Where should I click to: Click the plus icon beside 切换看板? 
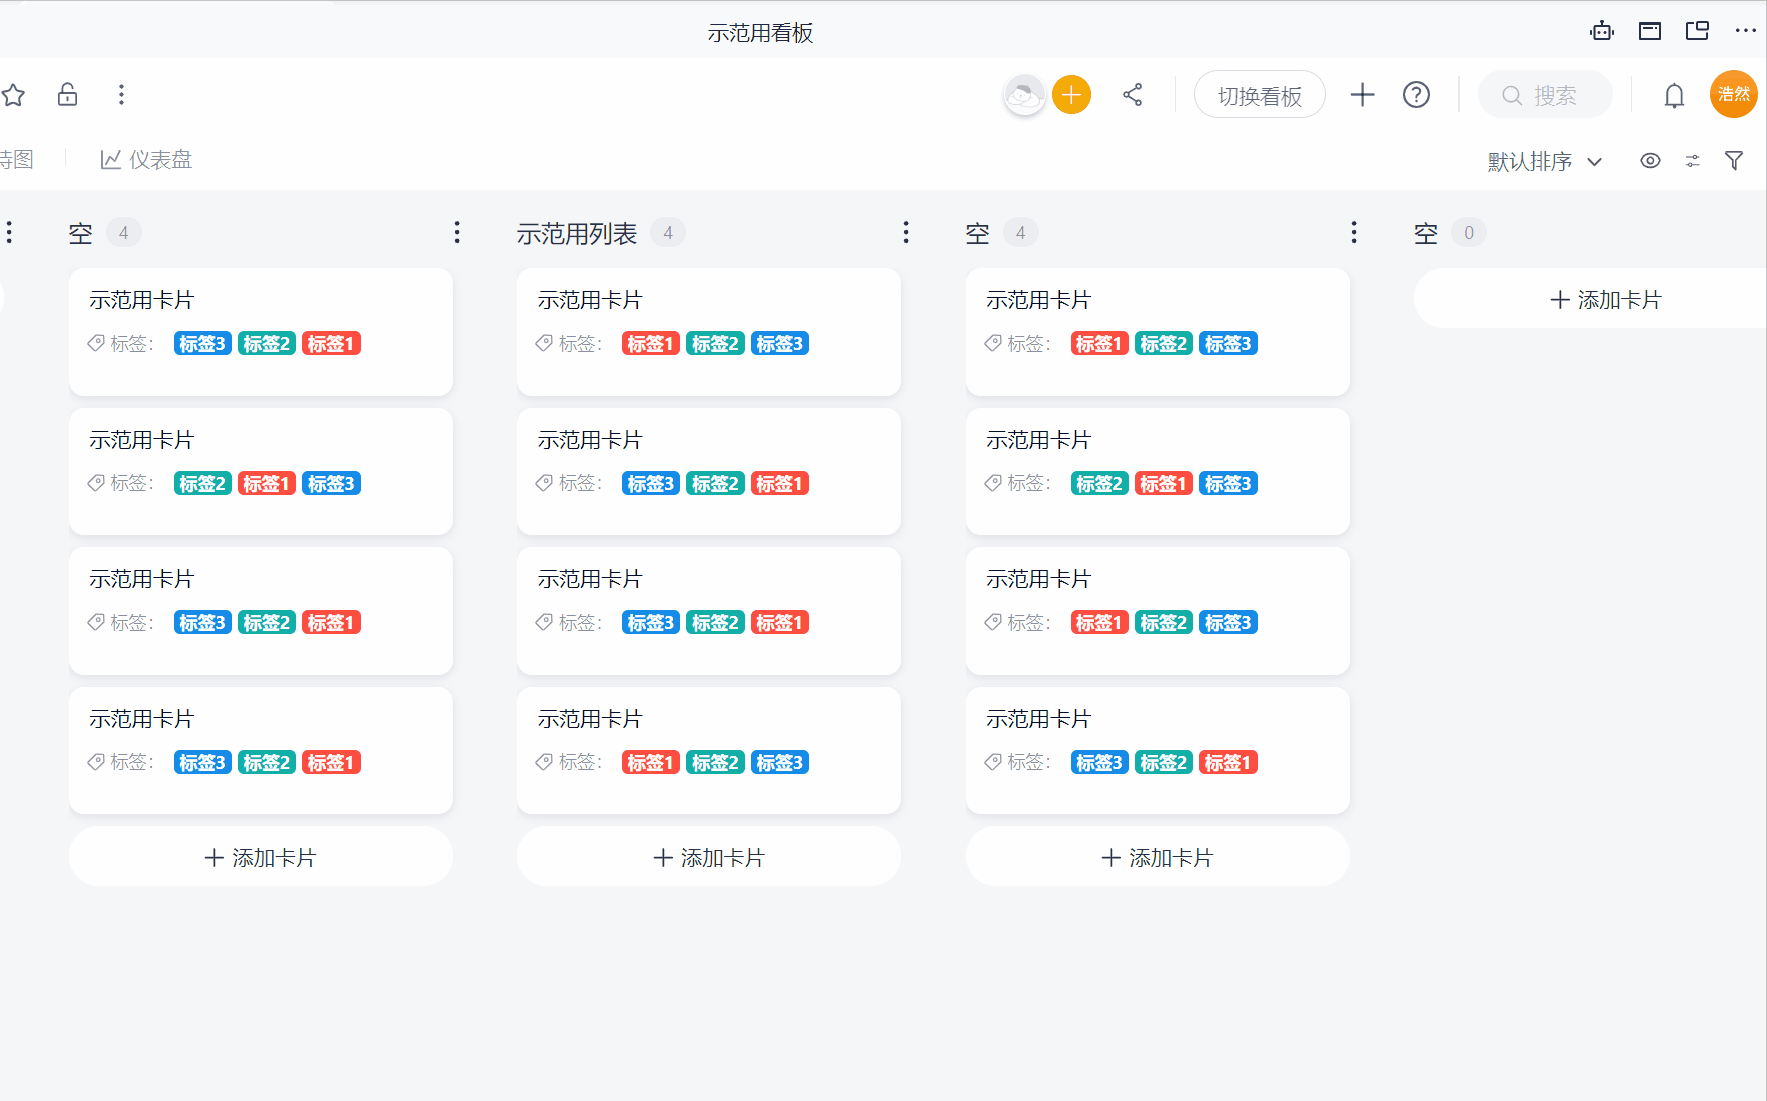click(x=1362, y=95)
